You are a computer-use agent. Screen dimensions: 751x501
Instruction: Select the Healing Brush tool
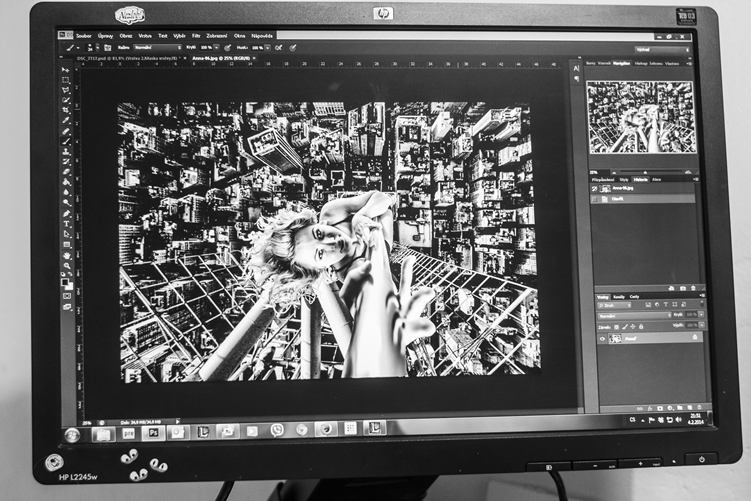[66, 131]
